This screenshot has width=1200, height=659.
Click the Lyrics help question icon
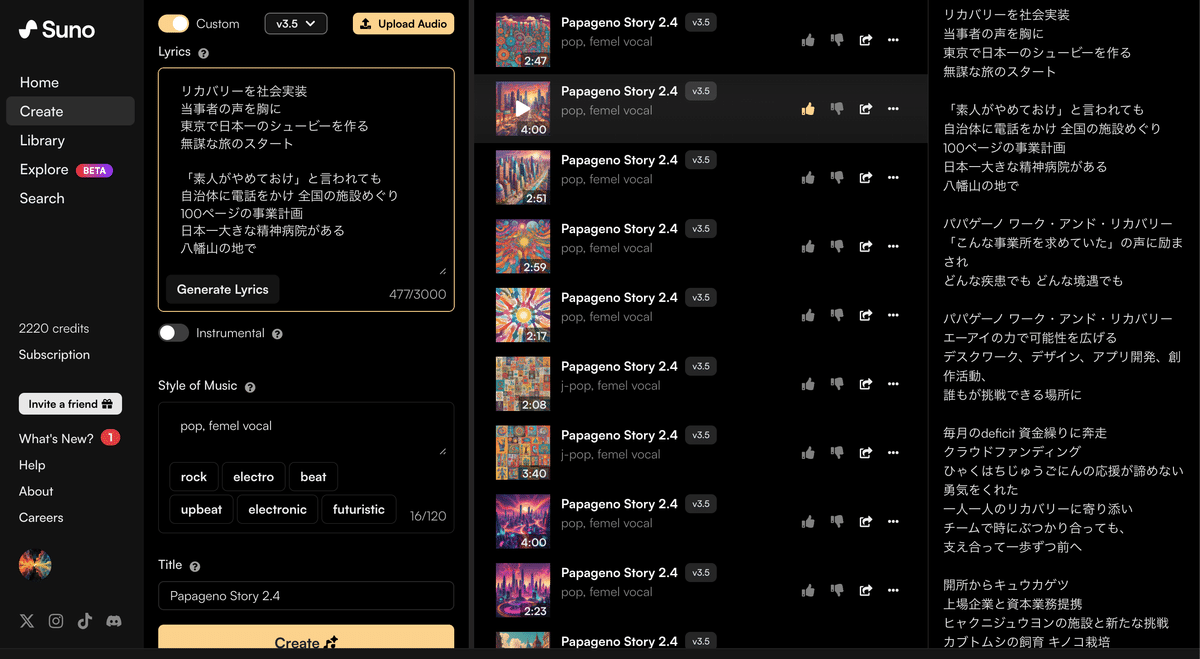(204, 52)
